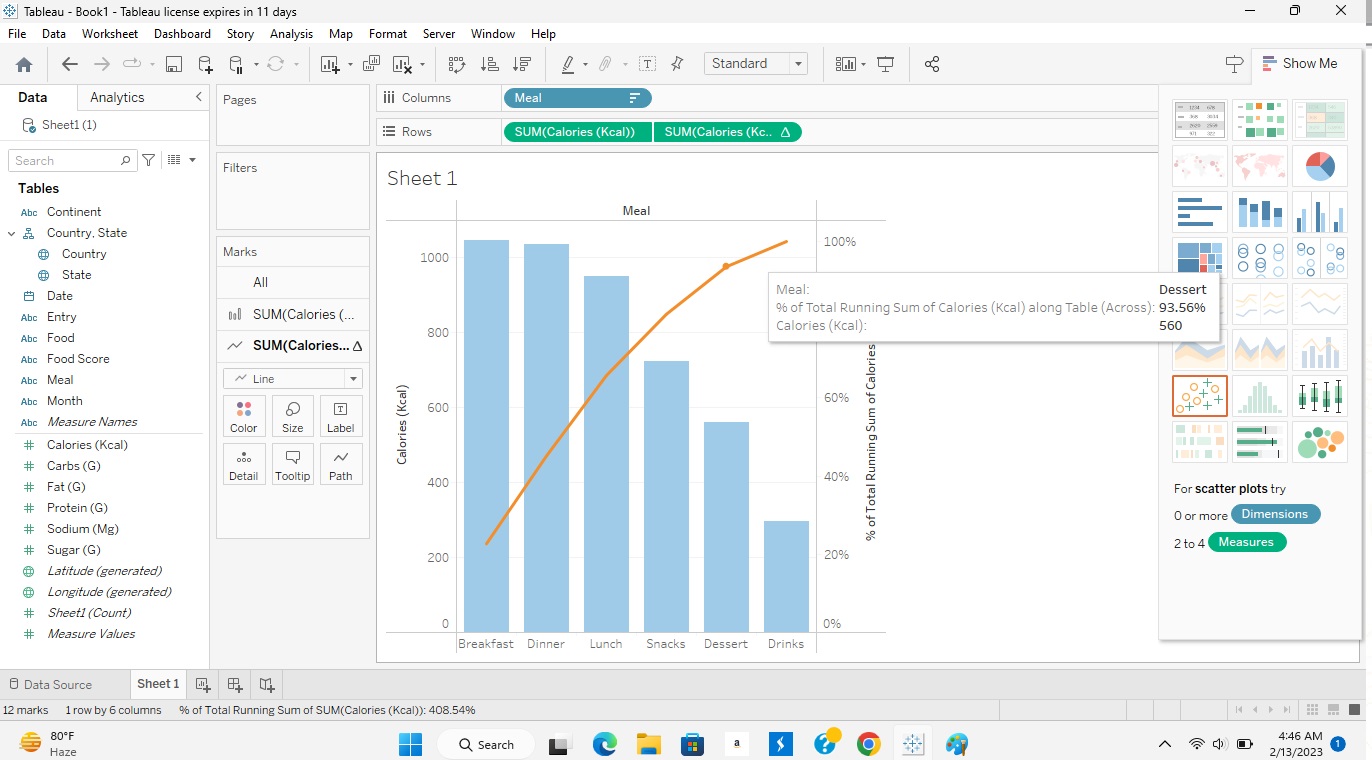Switch to the Data Source tab
Image resolution: width=1372 pixels, height=760 pixels.
pyautogui.click(x=50, y=685)
